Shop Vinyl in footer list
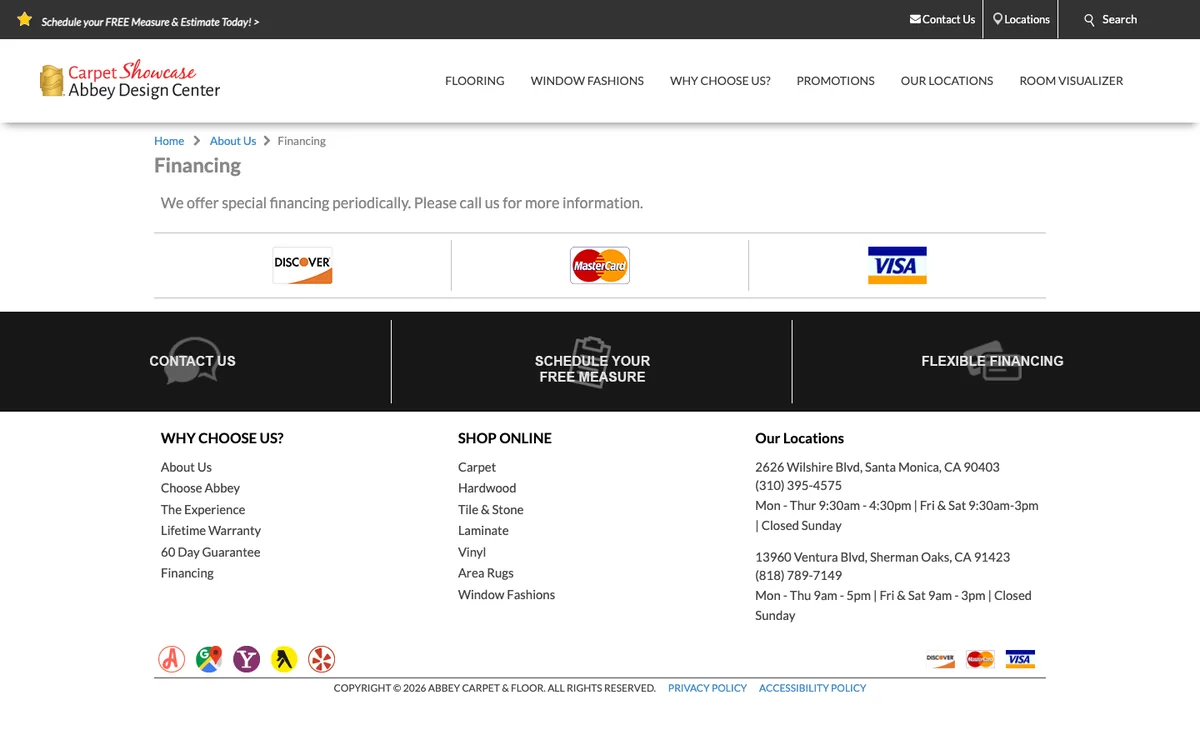Viewport: 1200px width, 750px height. pos(472,552)
